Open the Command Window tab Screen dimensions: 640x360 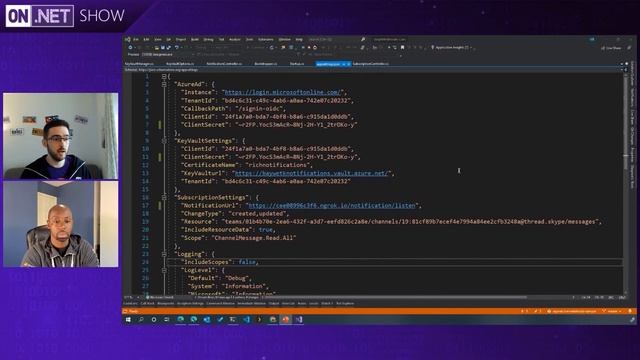click(220, 303)
